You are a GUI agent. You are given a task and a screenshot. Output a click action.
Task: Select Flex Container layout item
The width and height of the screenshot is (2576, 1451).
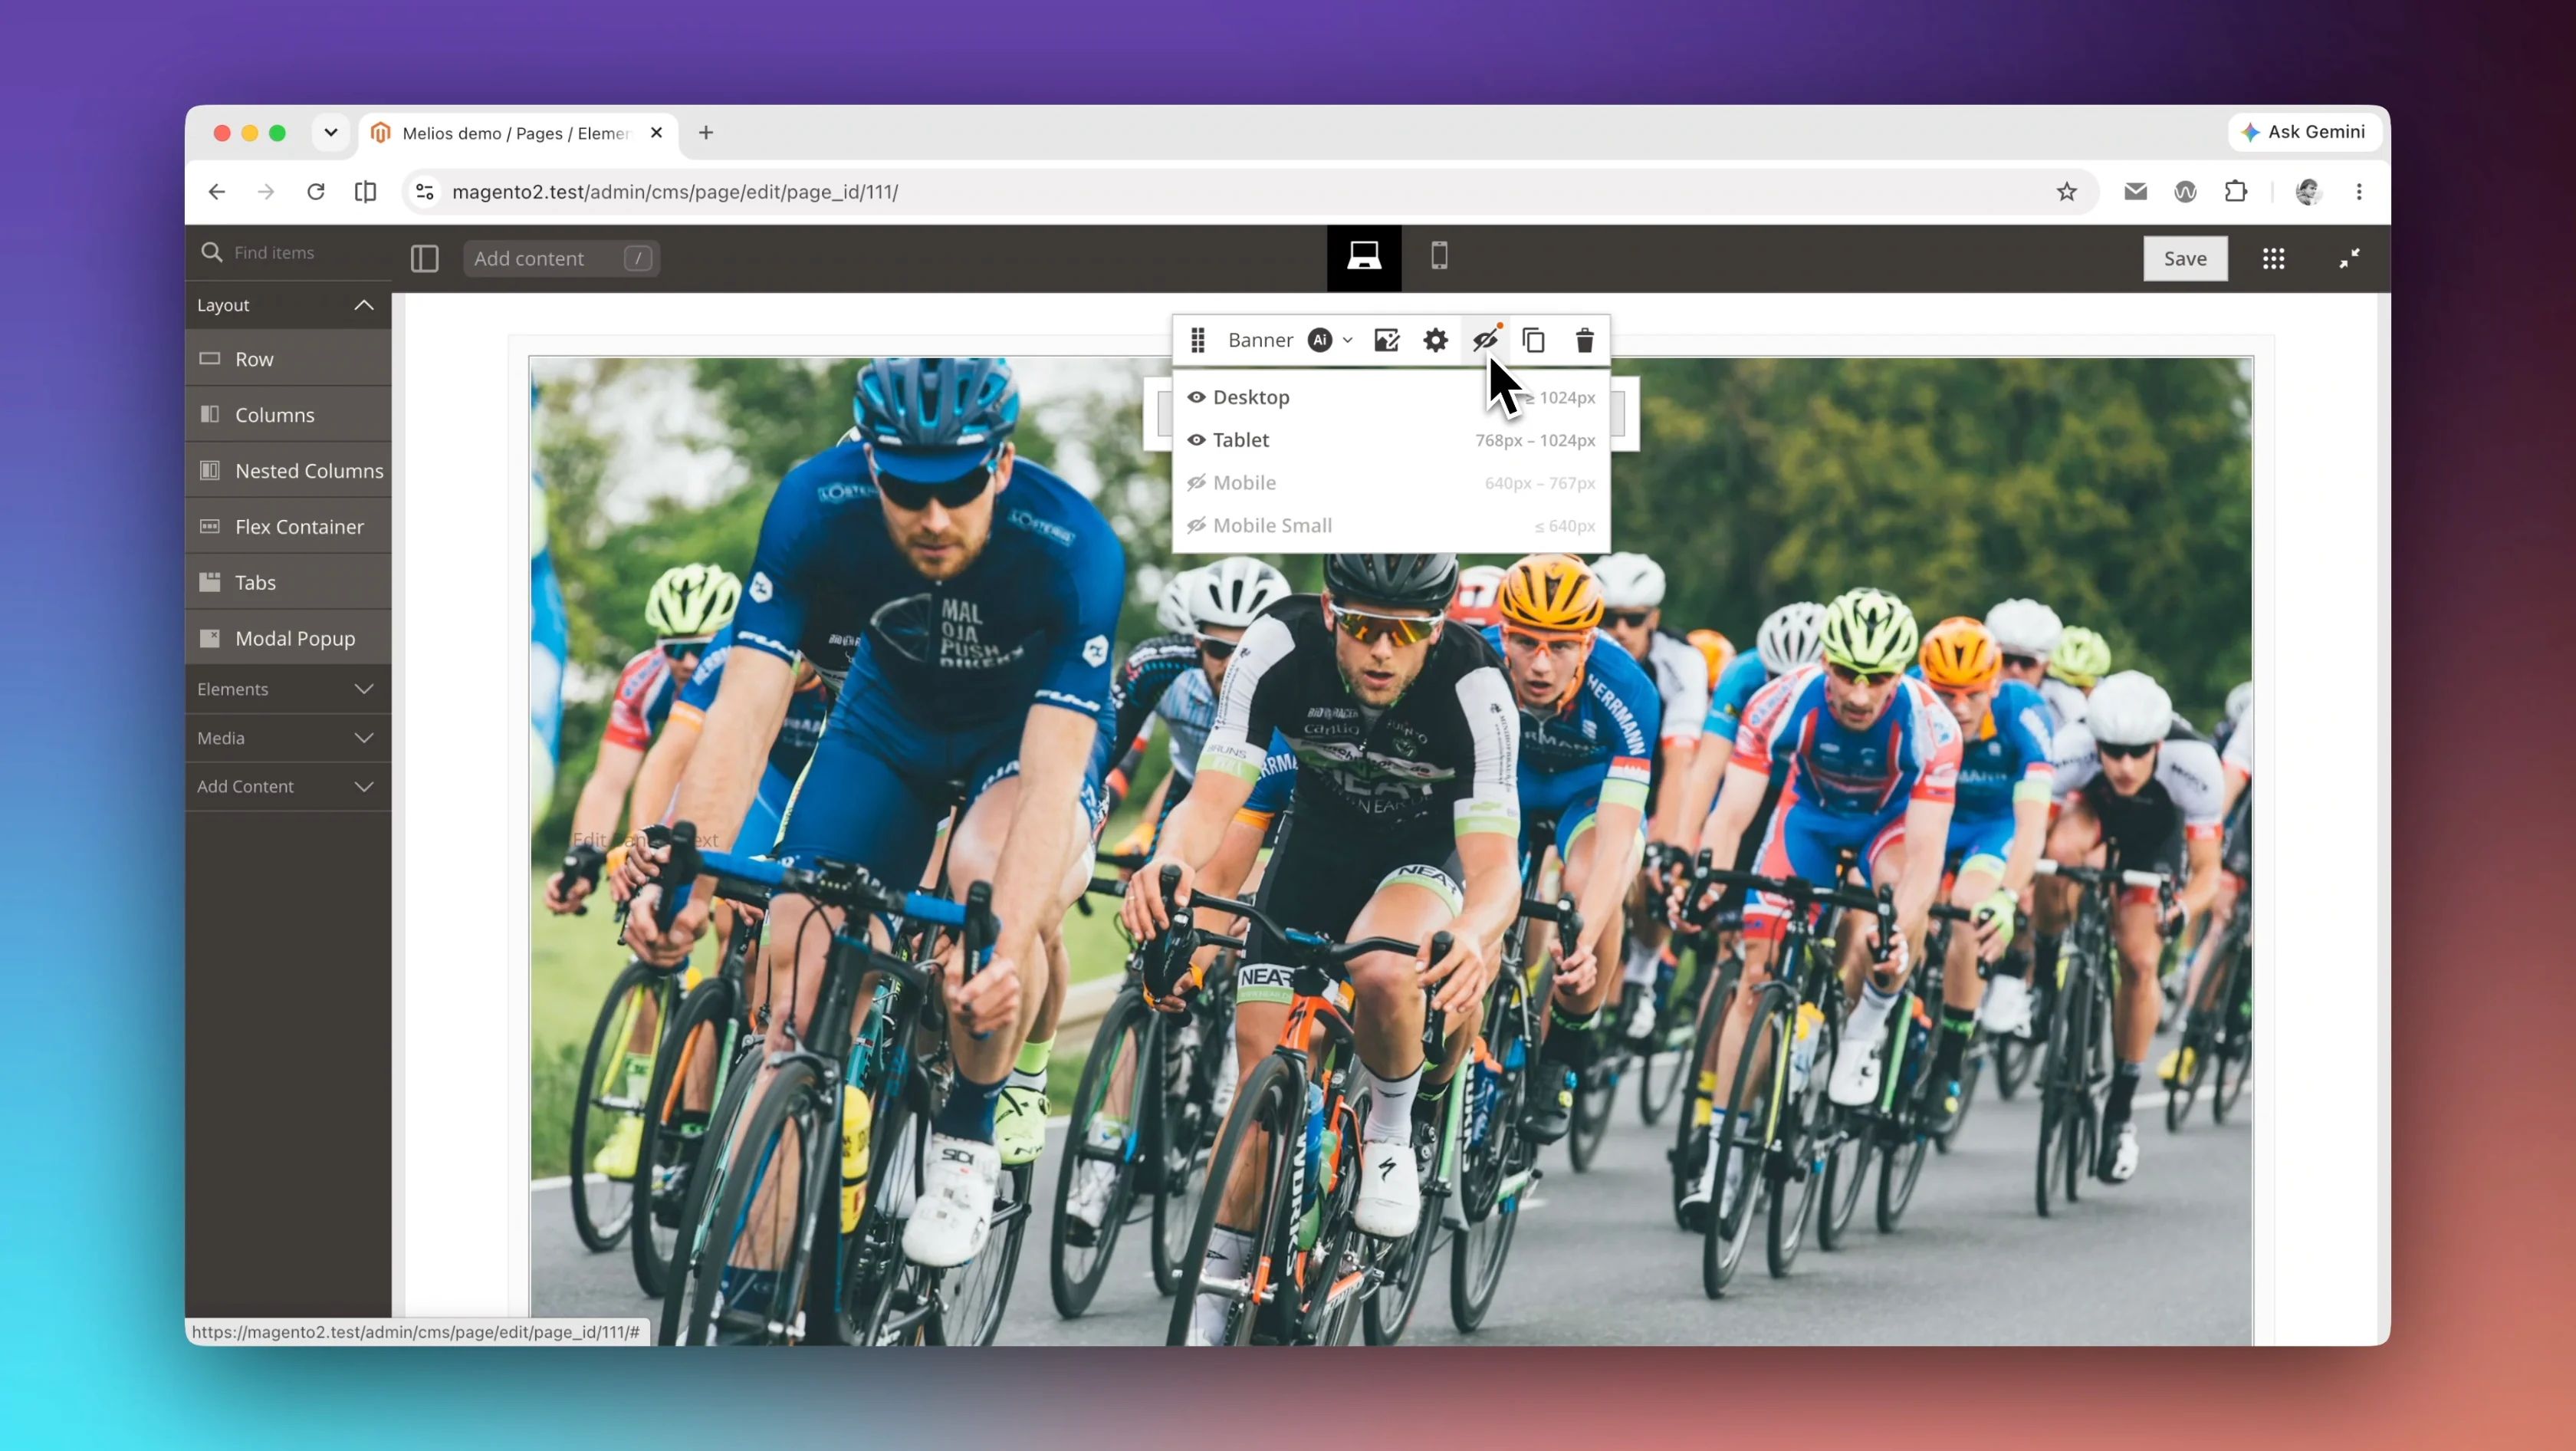coord(287,527)
